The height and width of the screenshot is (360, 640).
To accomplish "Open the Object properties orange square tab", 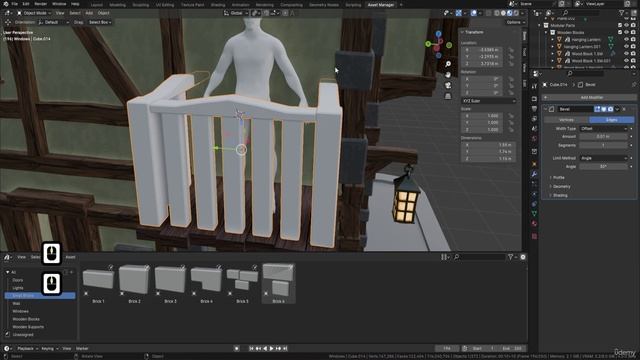I will [534, 164].
